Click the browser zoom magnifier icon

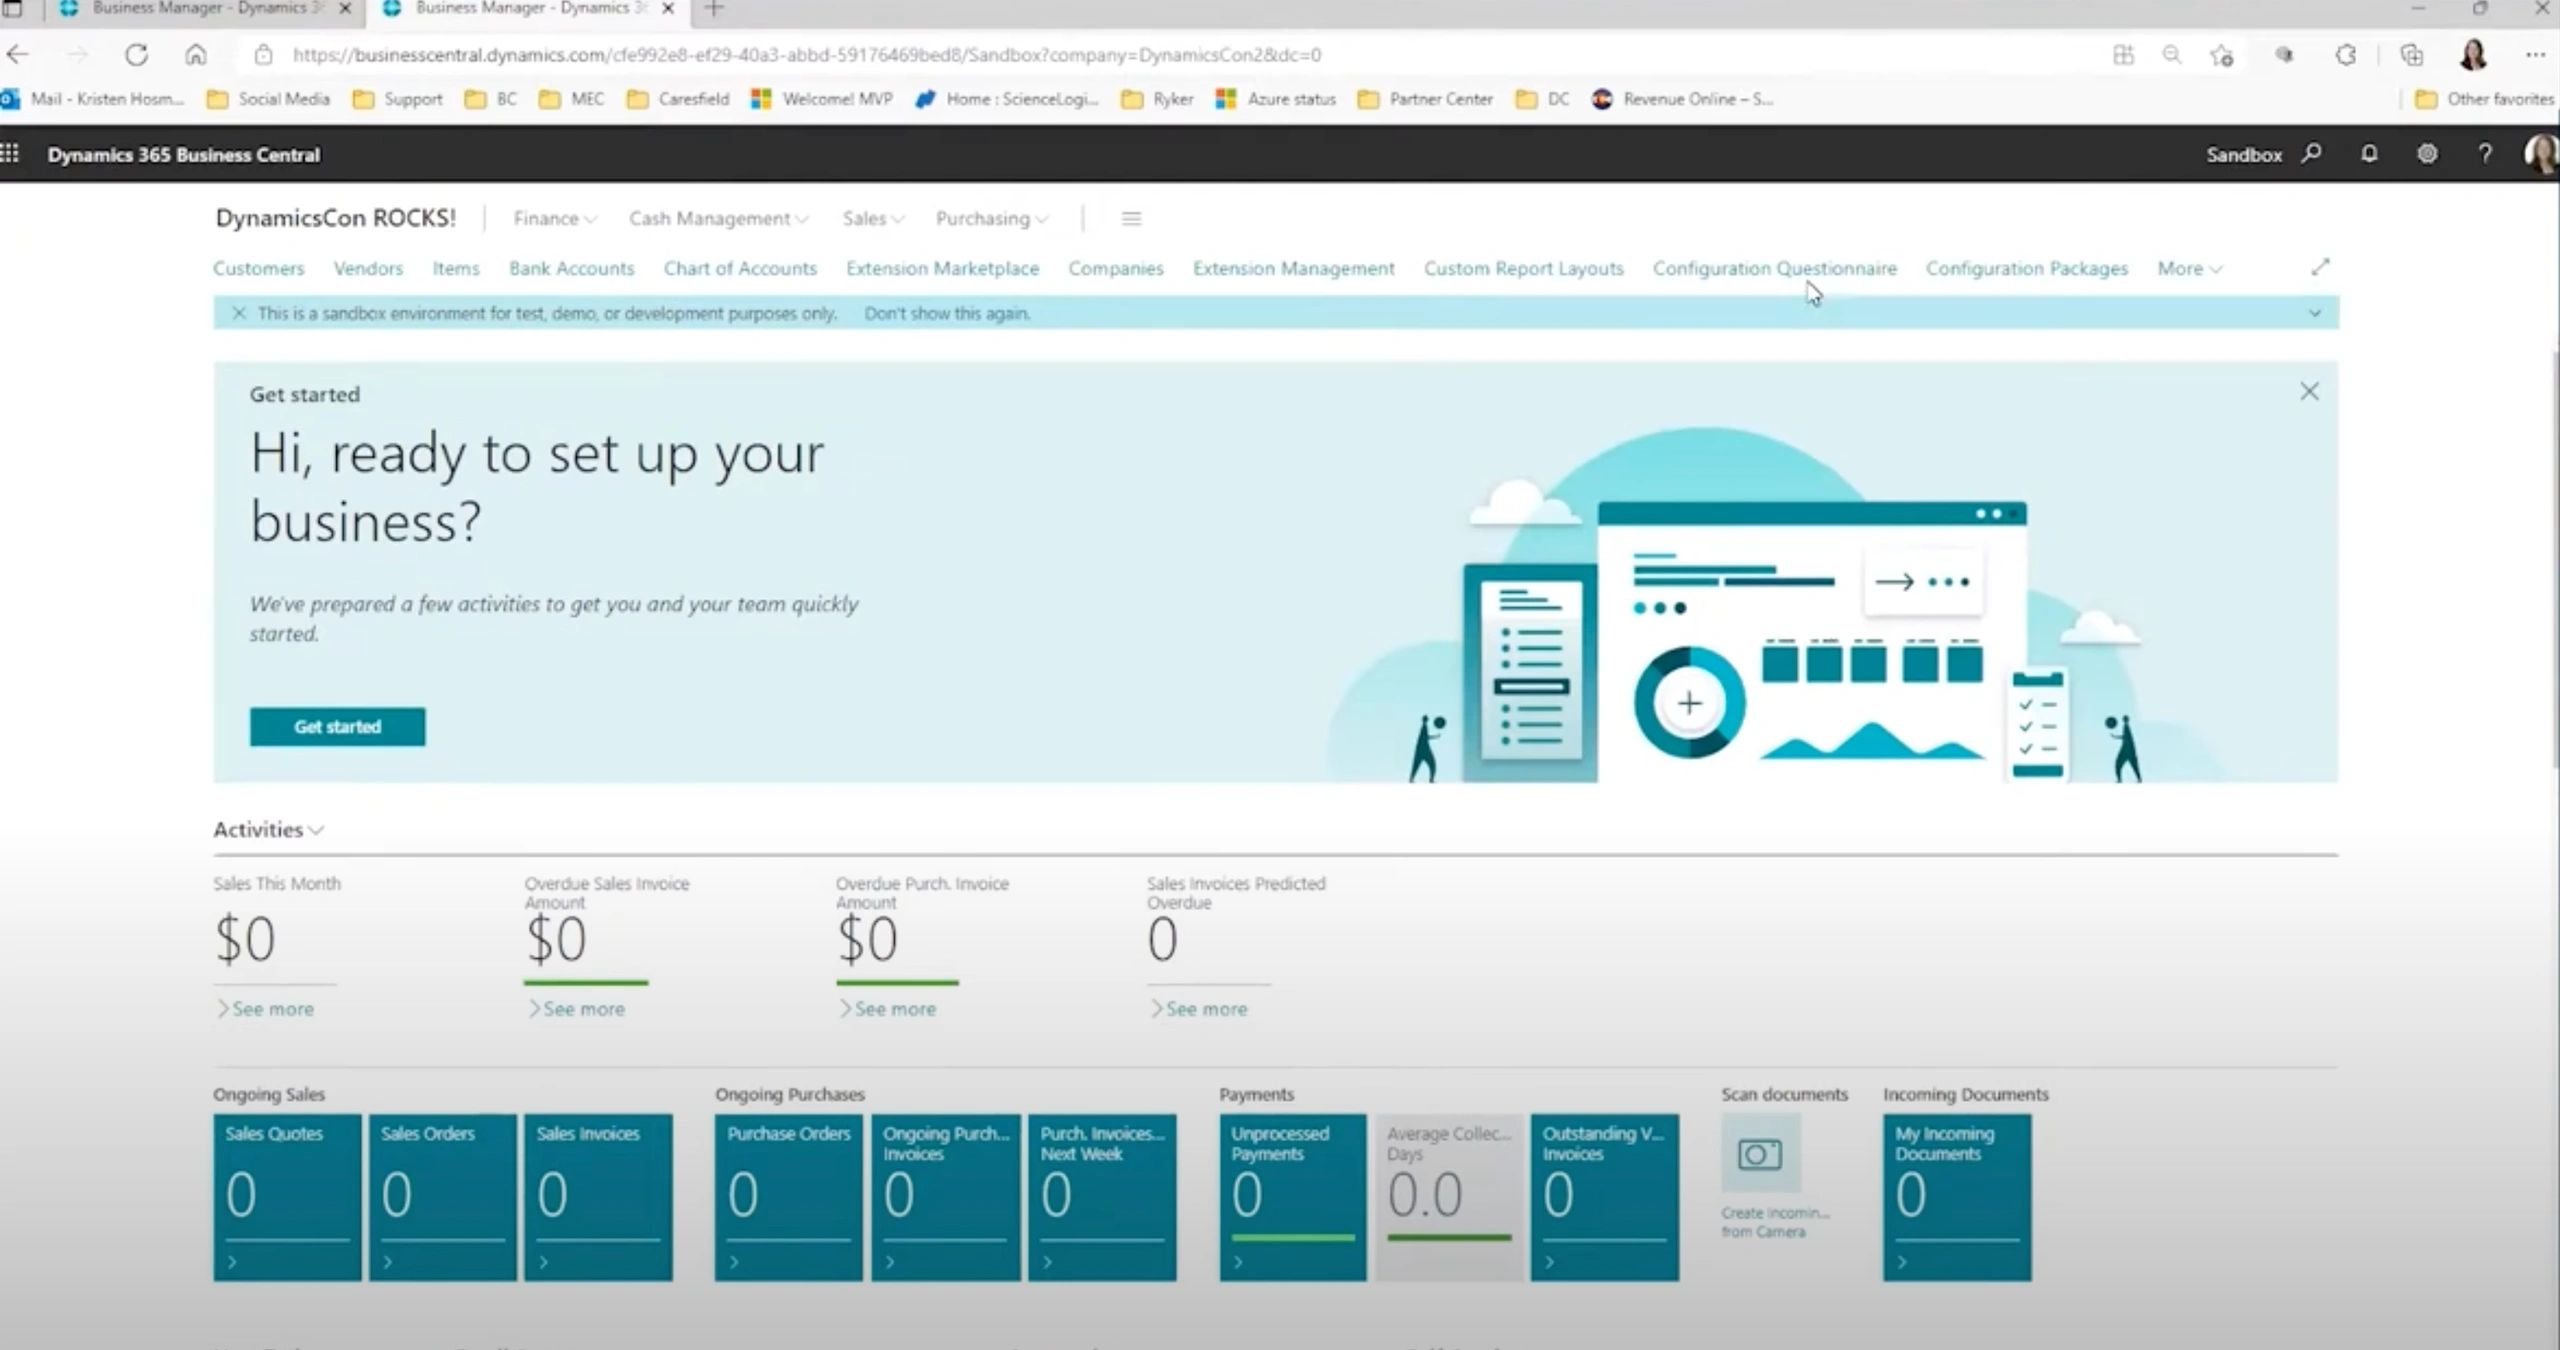(x=2171, y=55)
